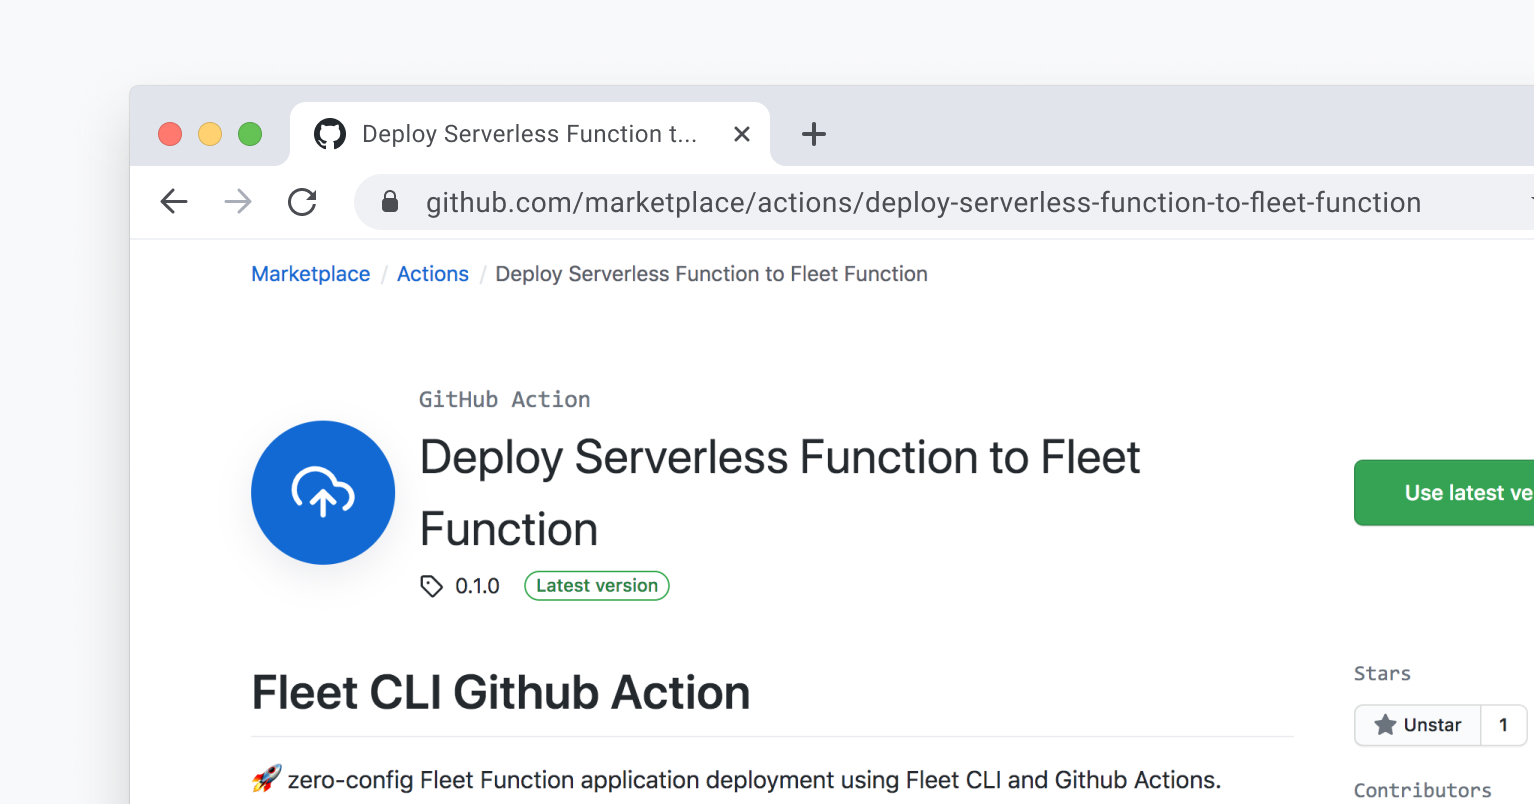
Task: Click the GitHub logo favicon on the browser tab
Action: pyautogui.click(x=329, y=133)
